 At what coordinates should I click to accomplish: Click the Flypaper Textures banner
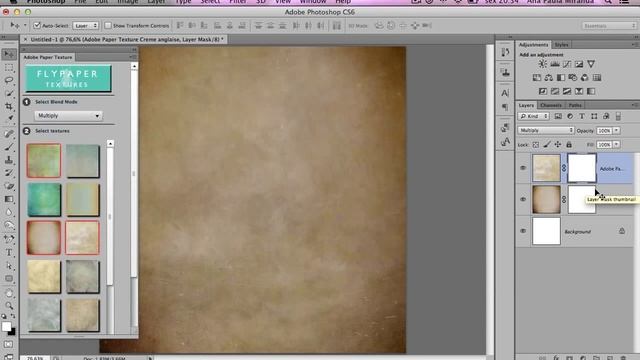(68, 78)
